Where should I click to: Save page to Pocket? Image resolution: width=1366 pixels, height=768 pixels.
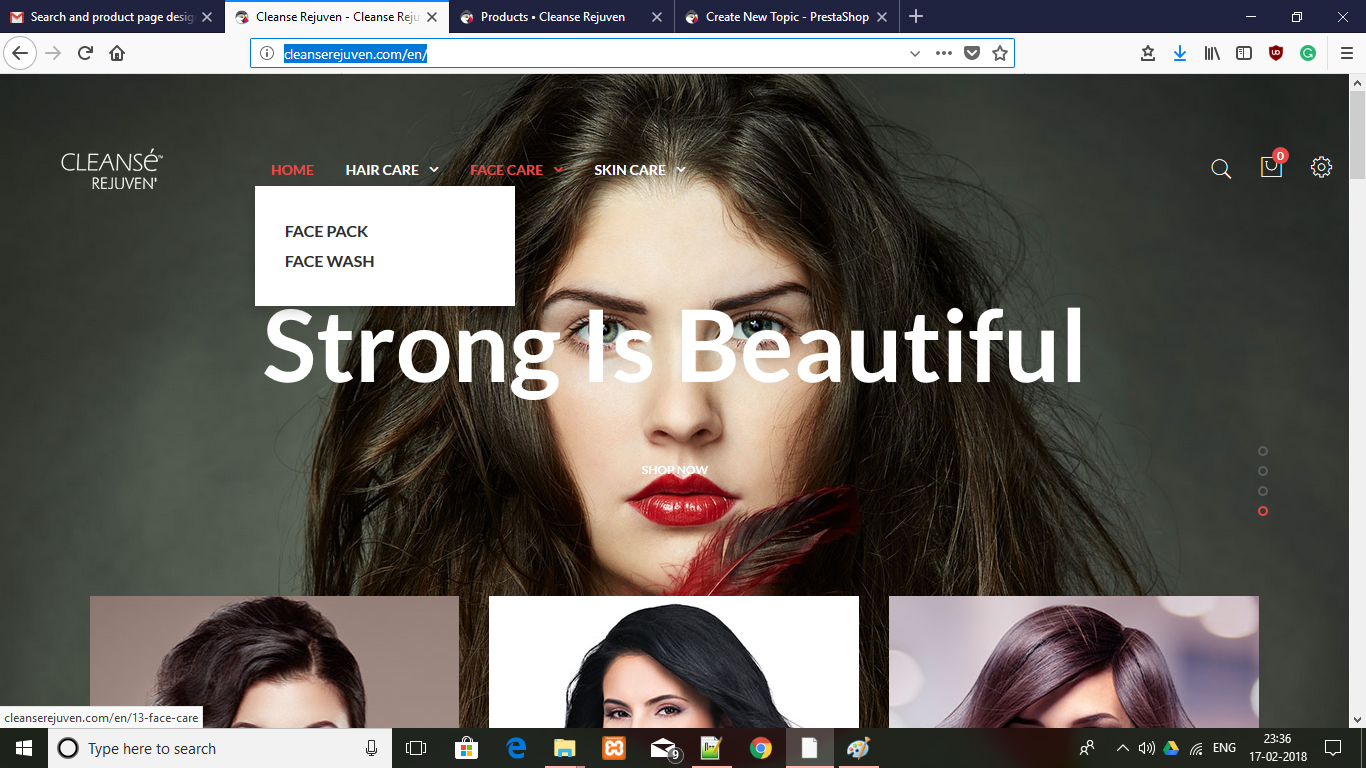[x=971, y=53]
